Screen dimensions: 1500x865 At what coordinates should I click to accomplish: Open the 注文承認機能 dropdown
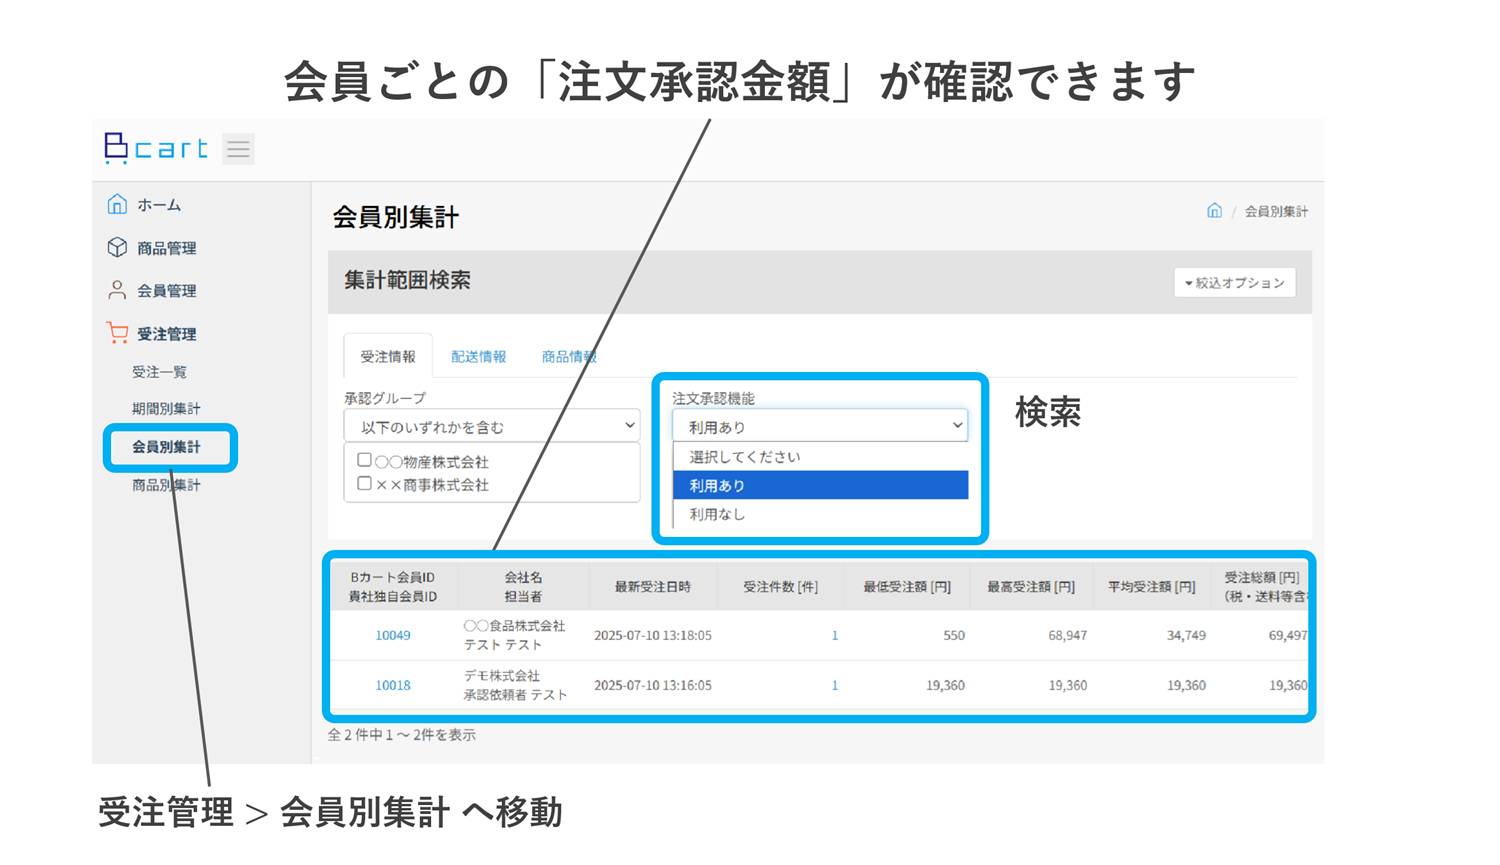(x=820, y=426)
